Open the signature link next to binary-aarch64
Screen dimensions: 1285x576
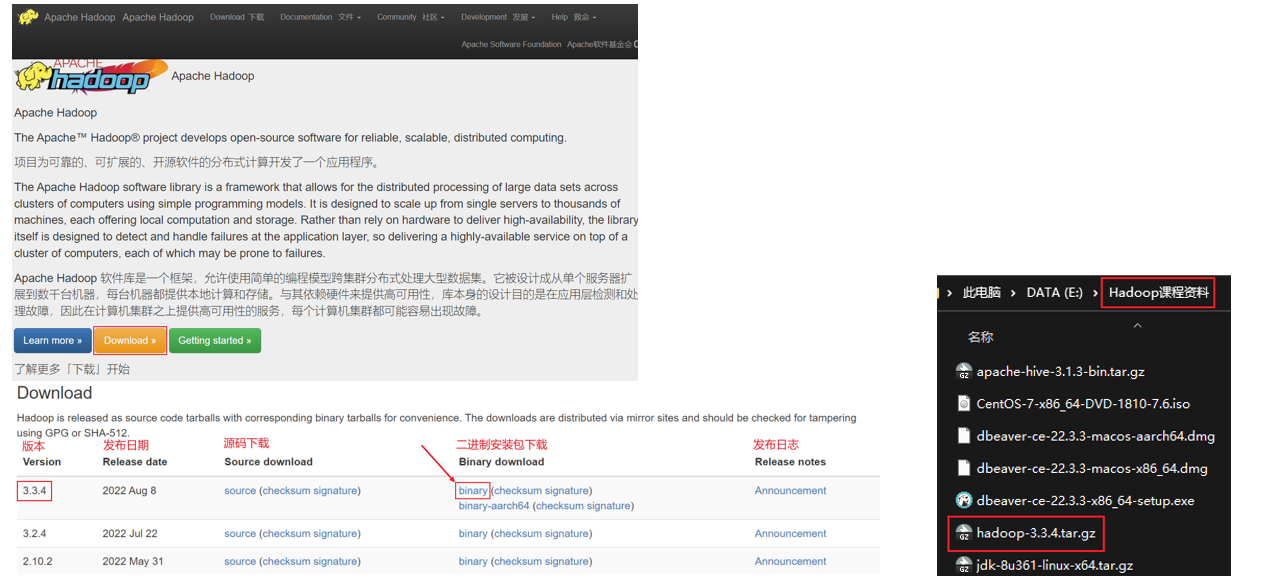click(609, 506)
